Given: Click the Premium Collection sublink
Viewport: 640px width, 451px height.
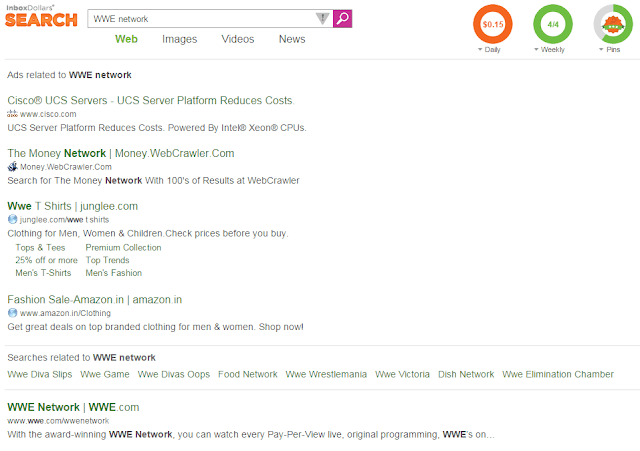Looking at the screenshot, I should (x=123, y=248).
